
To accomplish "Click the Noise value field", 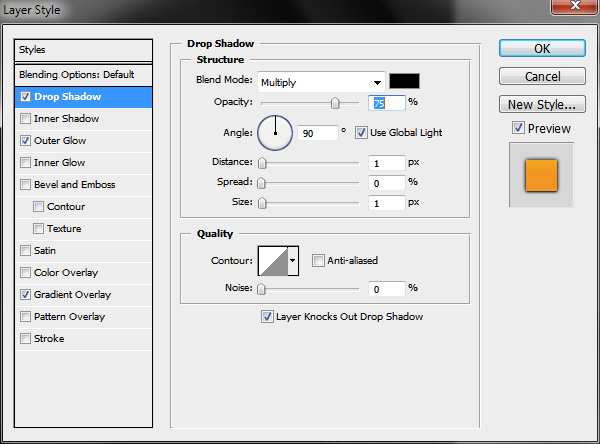I will point(386,289).
